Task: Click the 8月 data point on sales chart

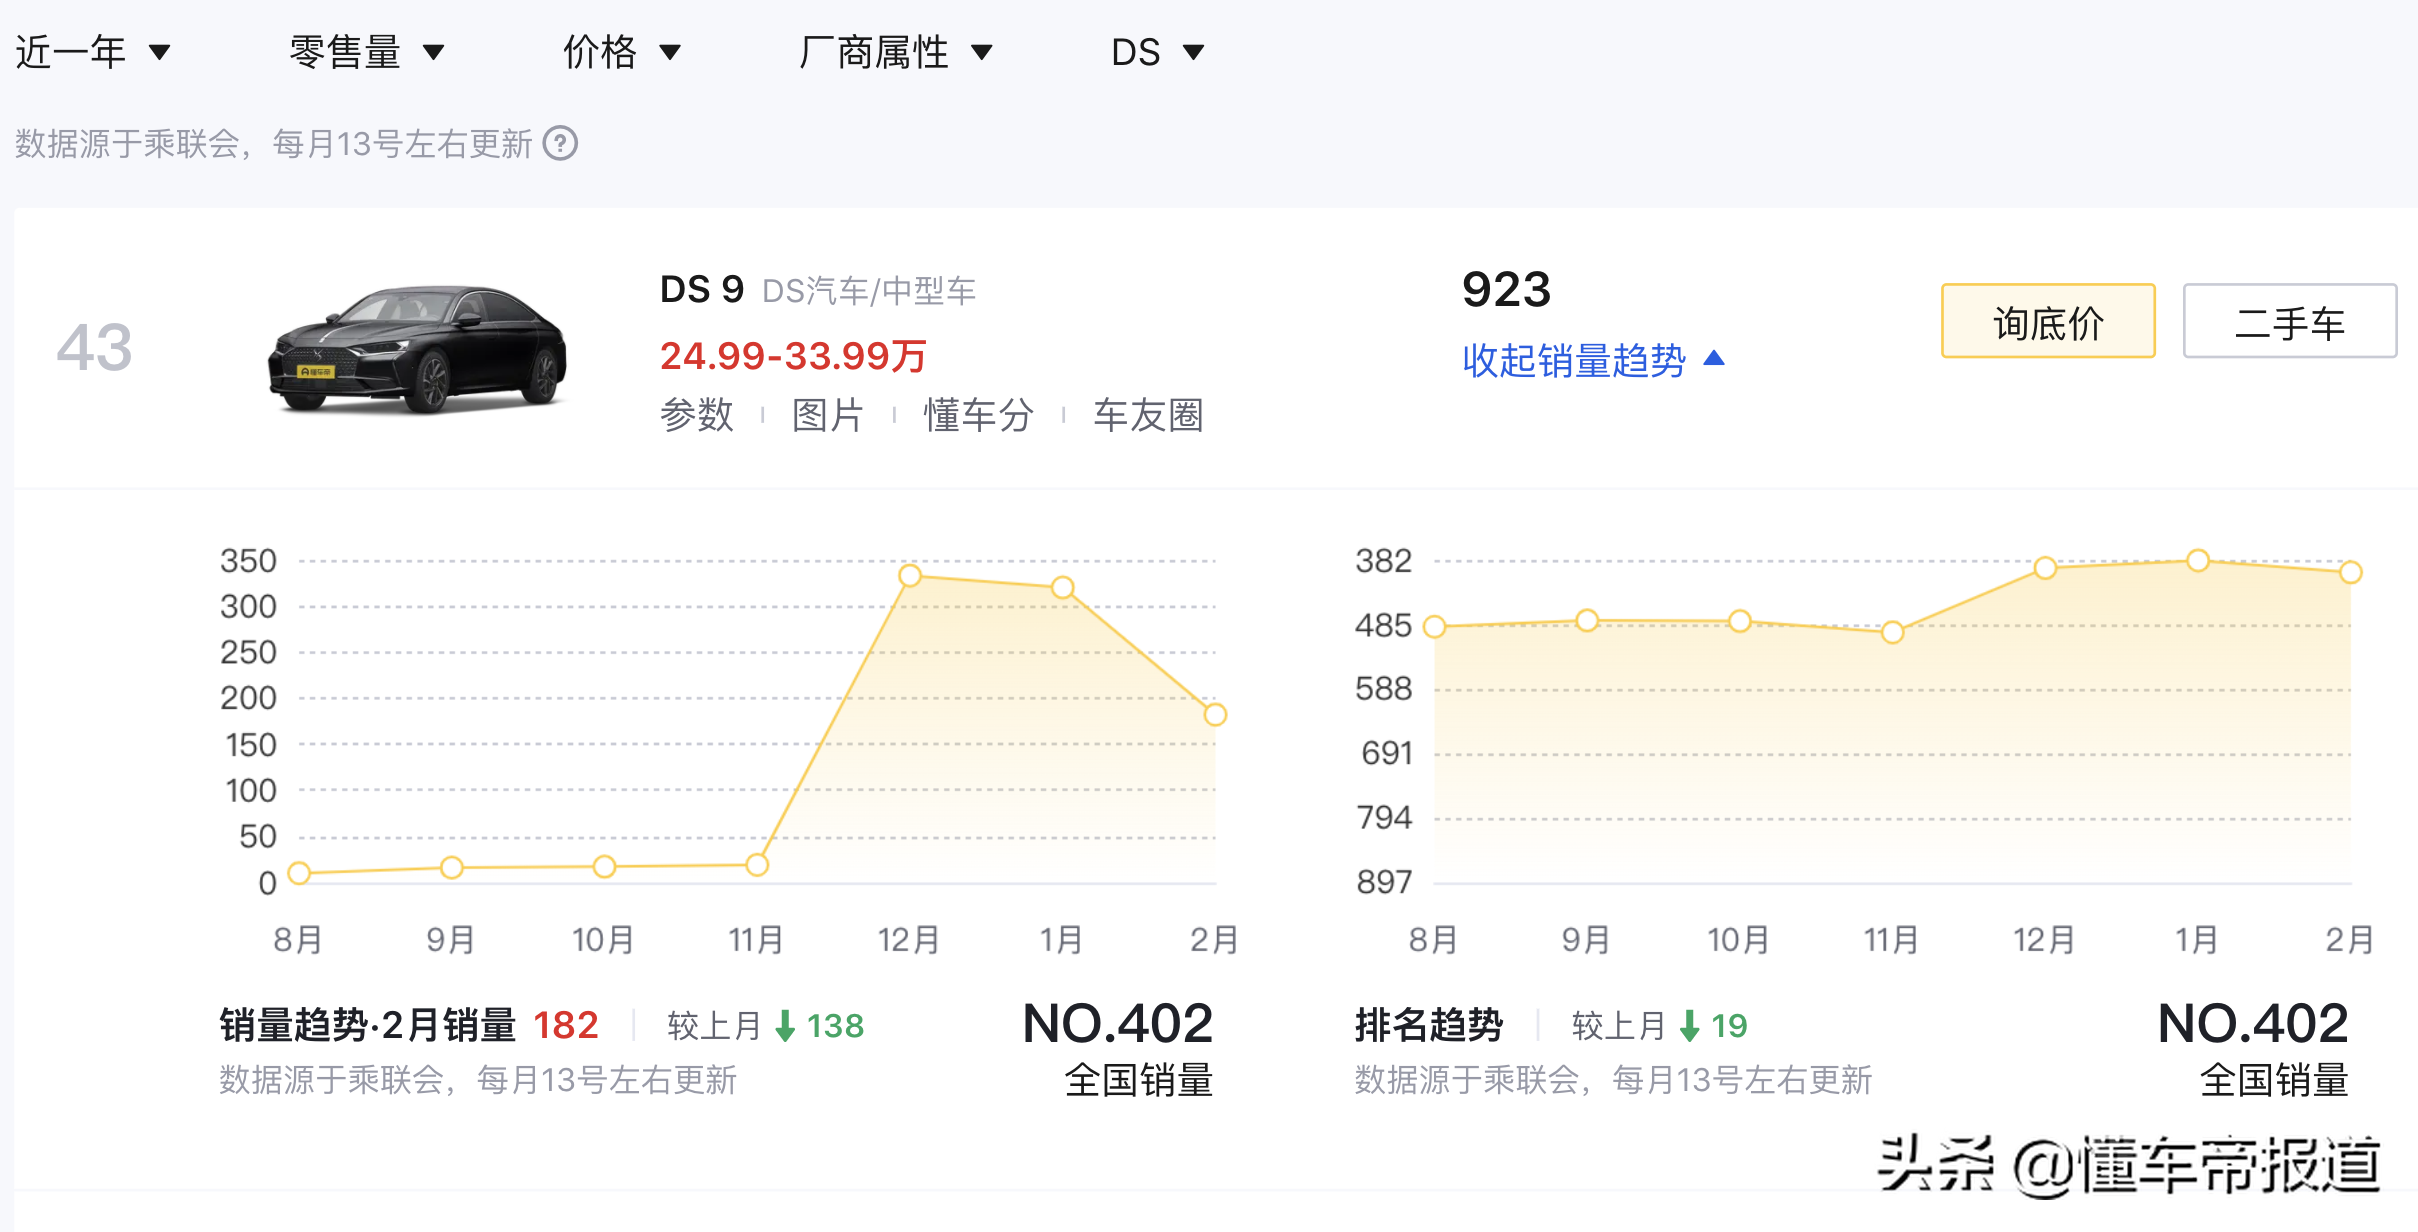Action: click(299, 873)
